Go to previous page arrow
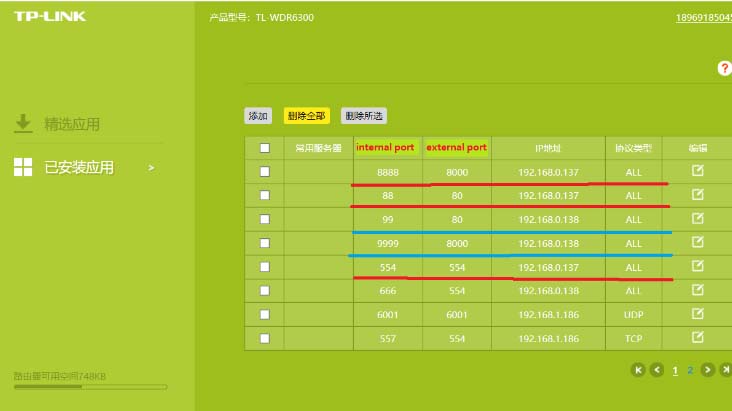 point(657,370)
